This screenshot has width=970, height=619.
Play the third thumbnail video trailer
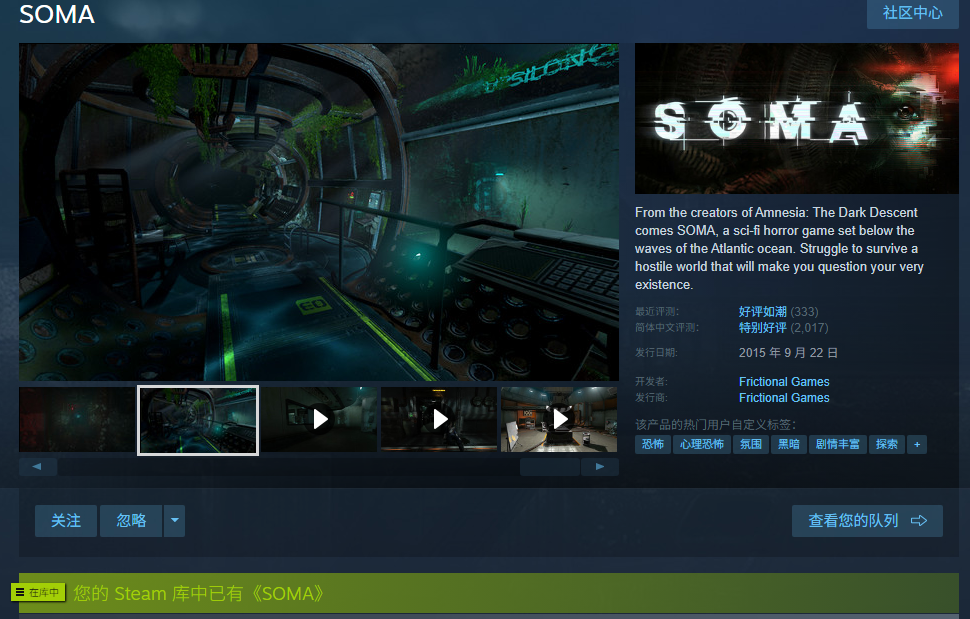coord(319,420)
